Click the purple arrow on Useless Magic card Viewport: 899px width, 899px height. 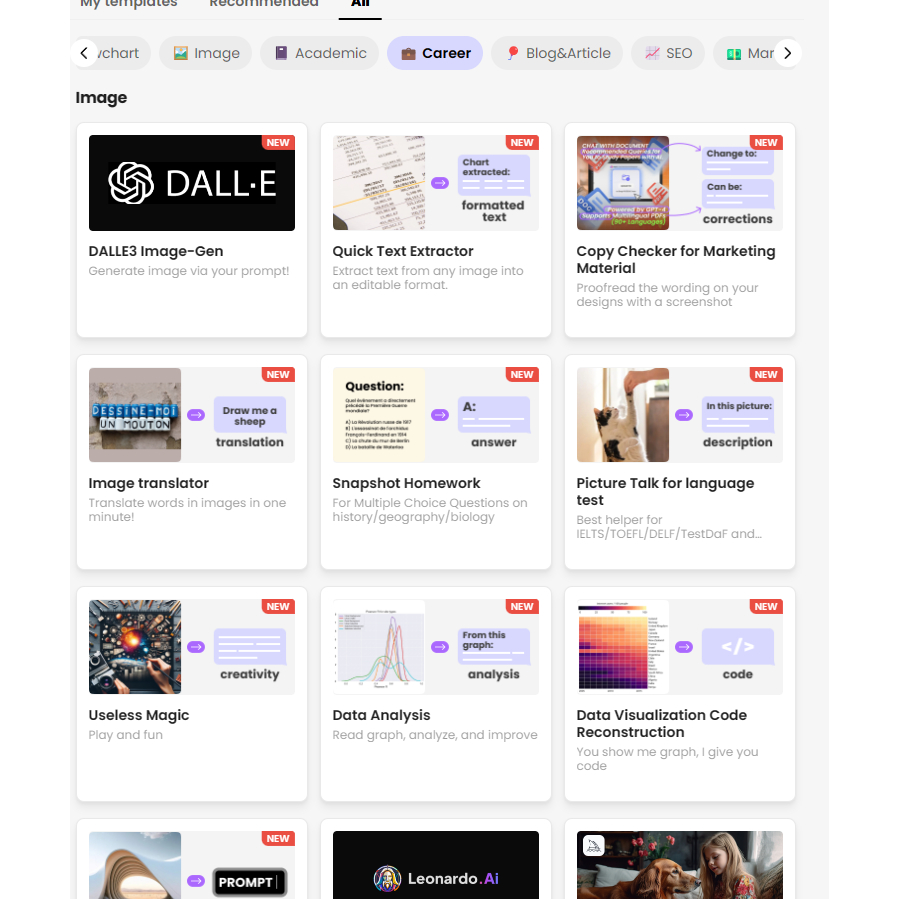(196, 647)
